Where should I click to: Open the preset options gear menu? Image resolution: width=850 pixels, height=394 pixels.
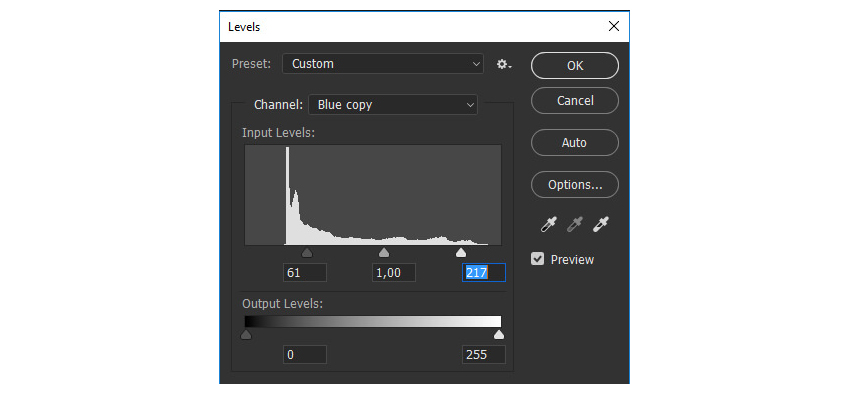click(504, 64)
